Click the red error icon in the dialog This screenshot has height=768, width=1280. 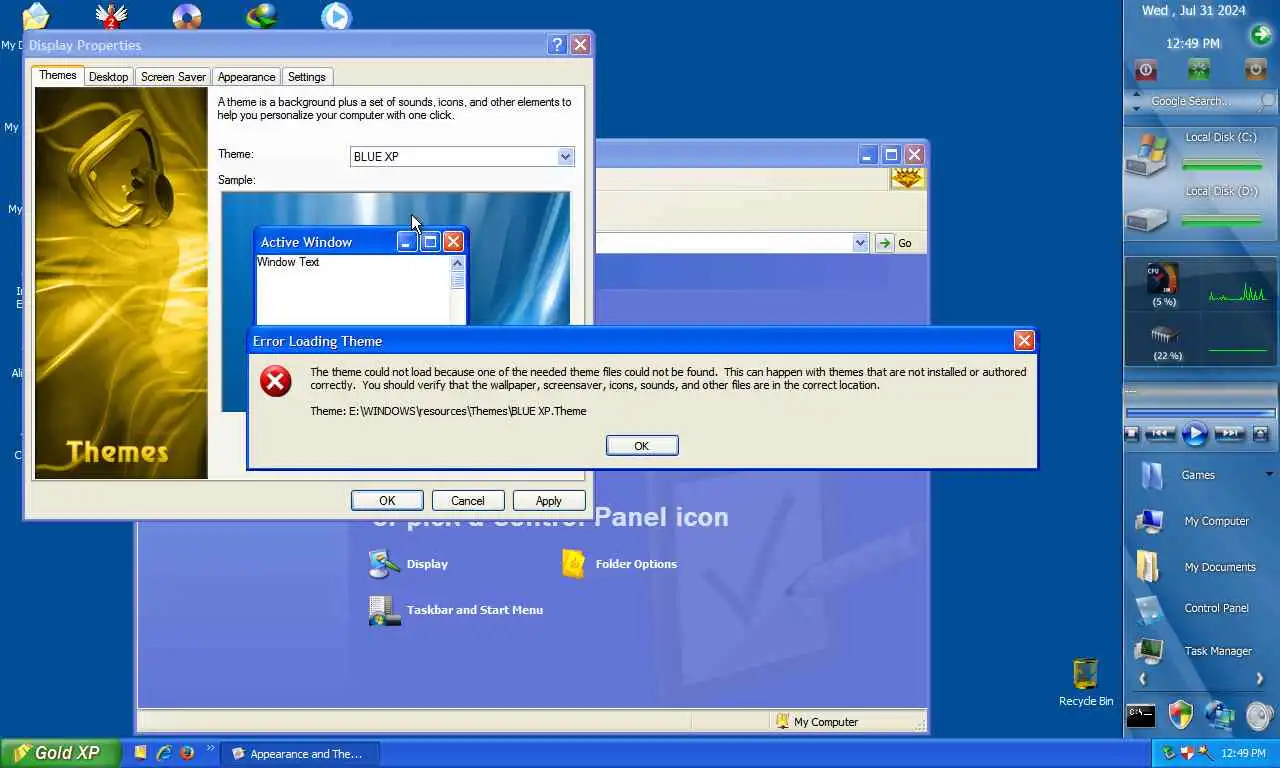point(276,381)
